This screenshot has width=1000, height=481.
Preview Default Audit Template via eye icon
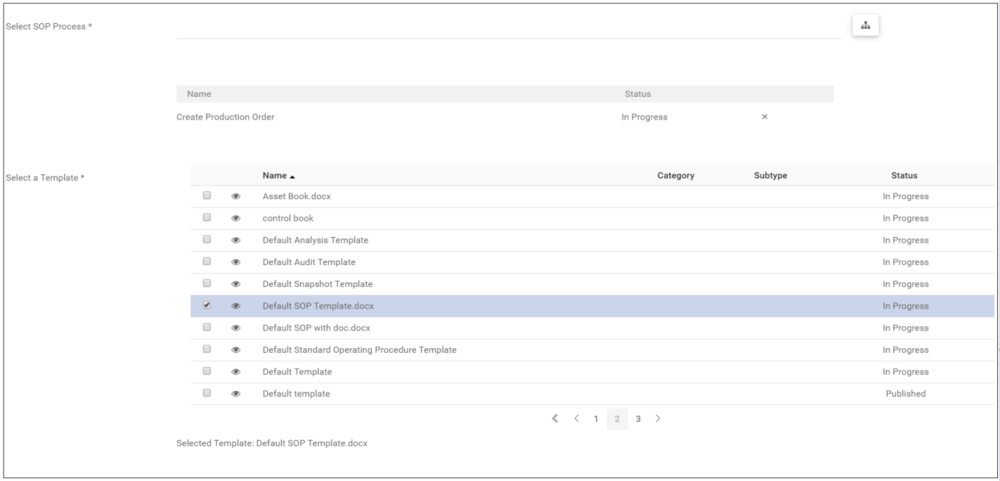click(236, 262)
